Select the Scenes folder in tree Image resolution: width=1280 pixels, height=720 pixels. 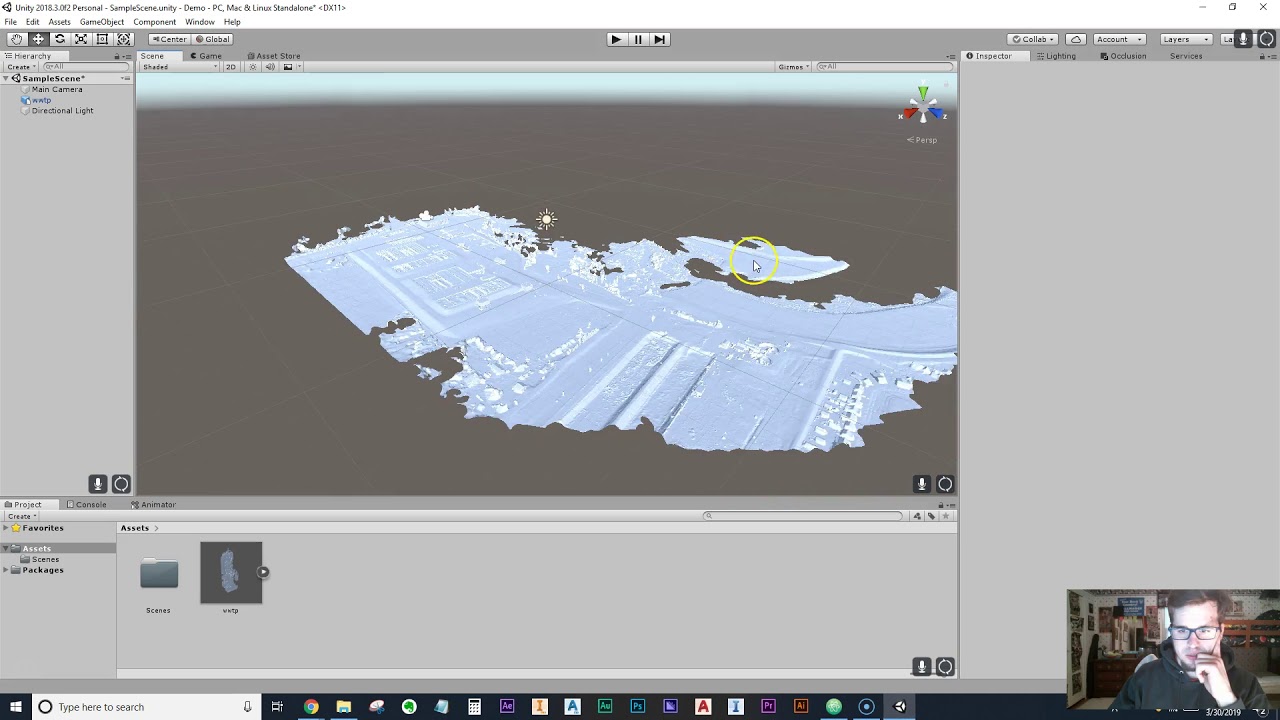45,559
